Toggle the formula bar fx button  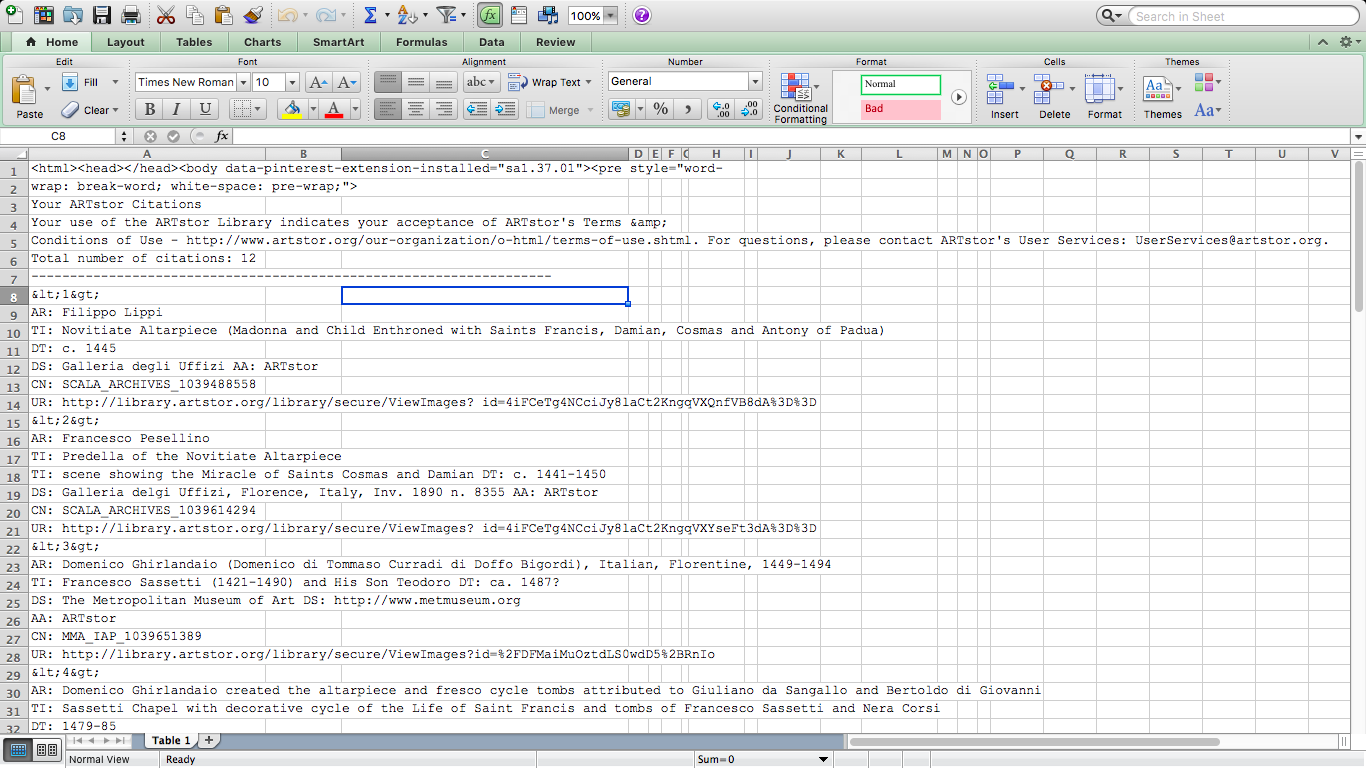click(490, 15)
